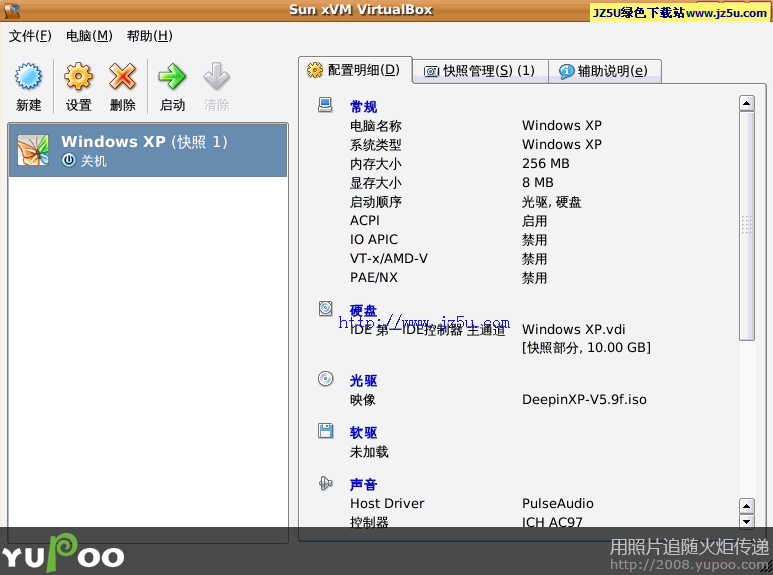This screenshot has width=773, height=575.
Task: Start the VM with 启动 green arrow
Action: coord(172,76)
